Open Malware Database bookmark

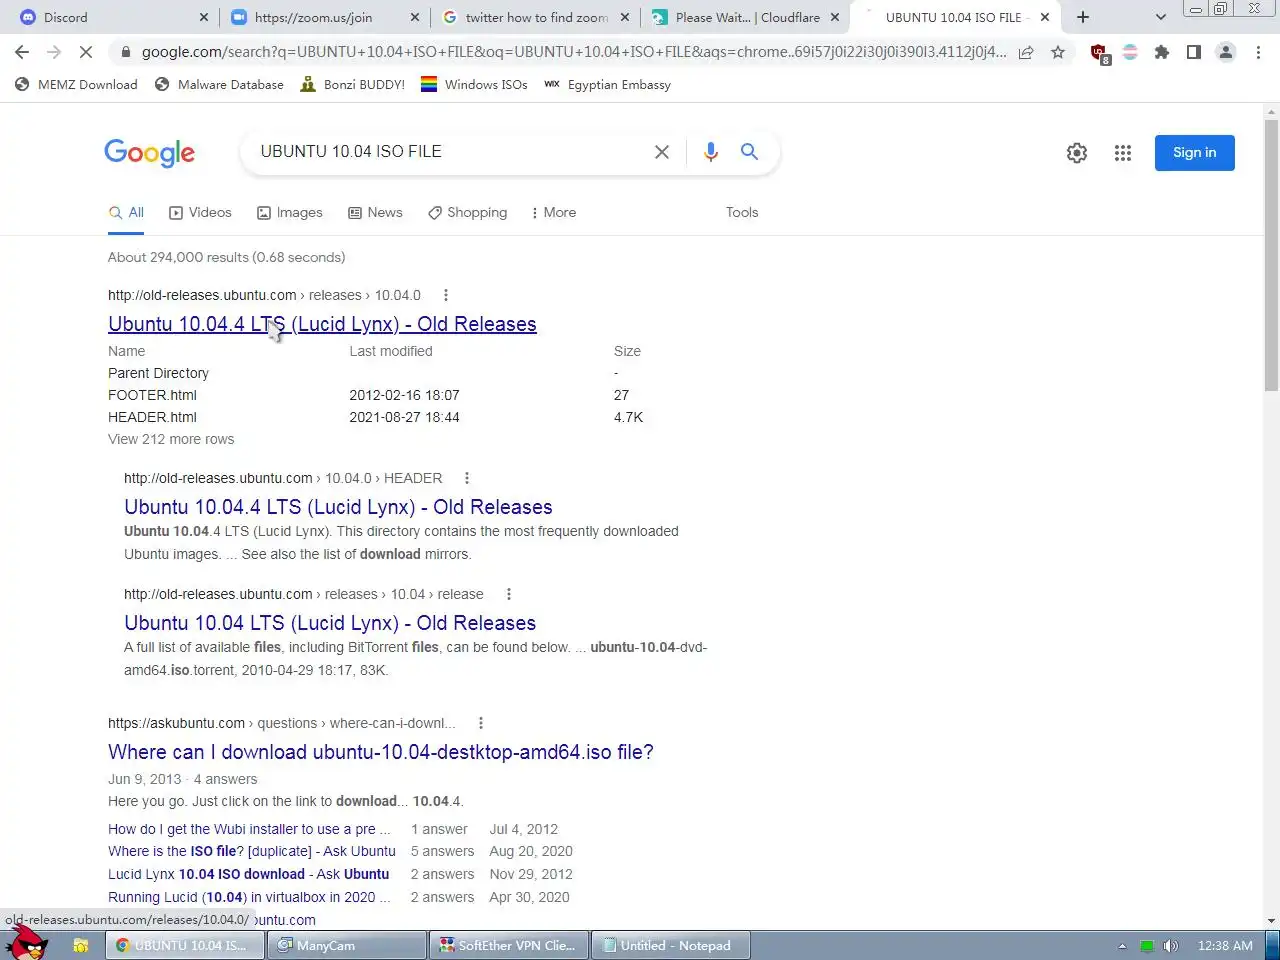pyautogui.click(x=219, y=85)
